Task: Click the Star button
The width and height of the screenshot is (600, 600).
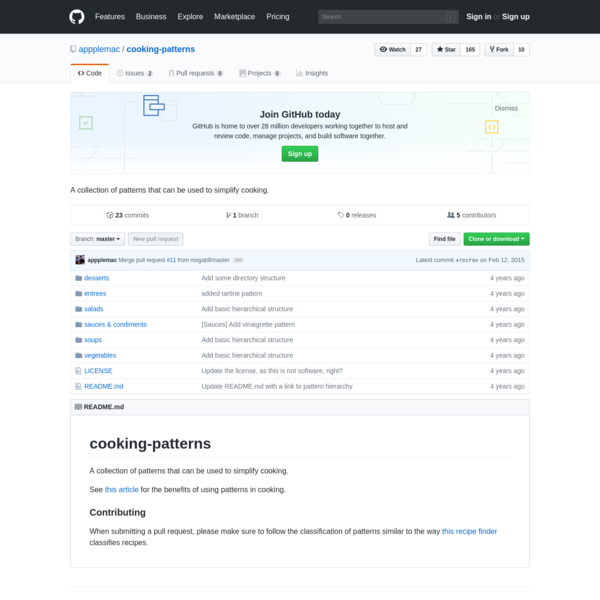Action: [x=446, y=50]
